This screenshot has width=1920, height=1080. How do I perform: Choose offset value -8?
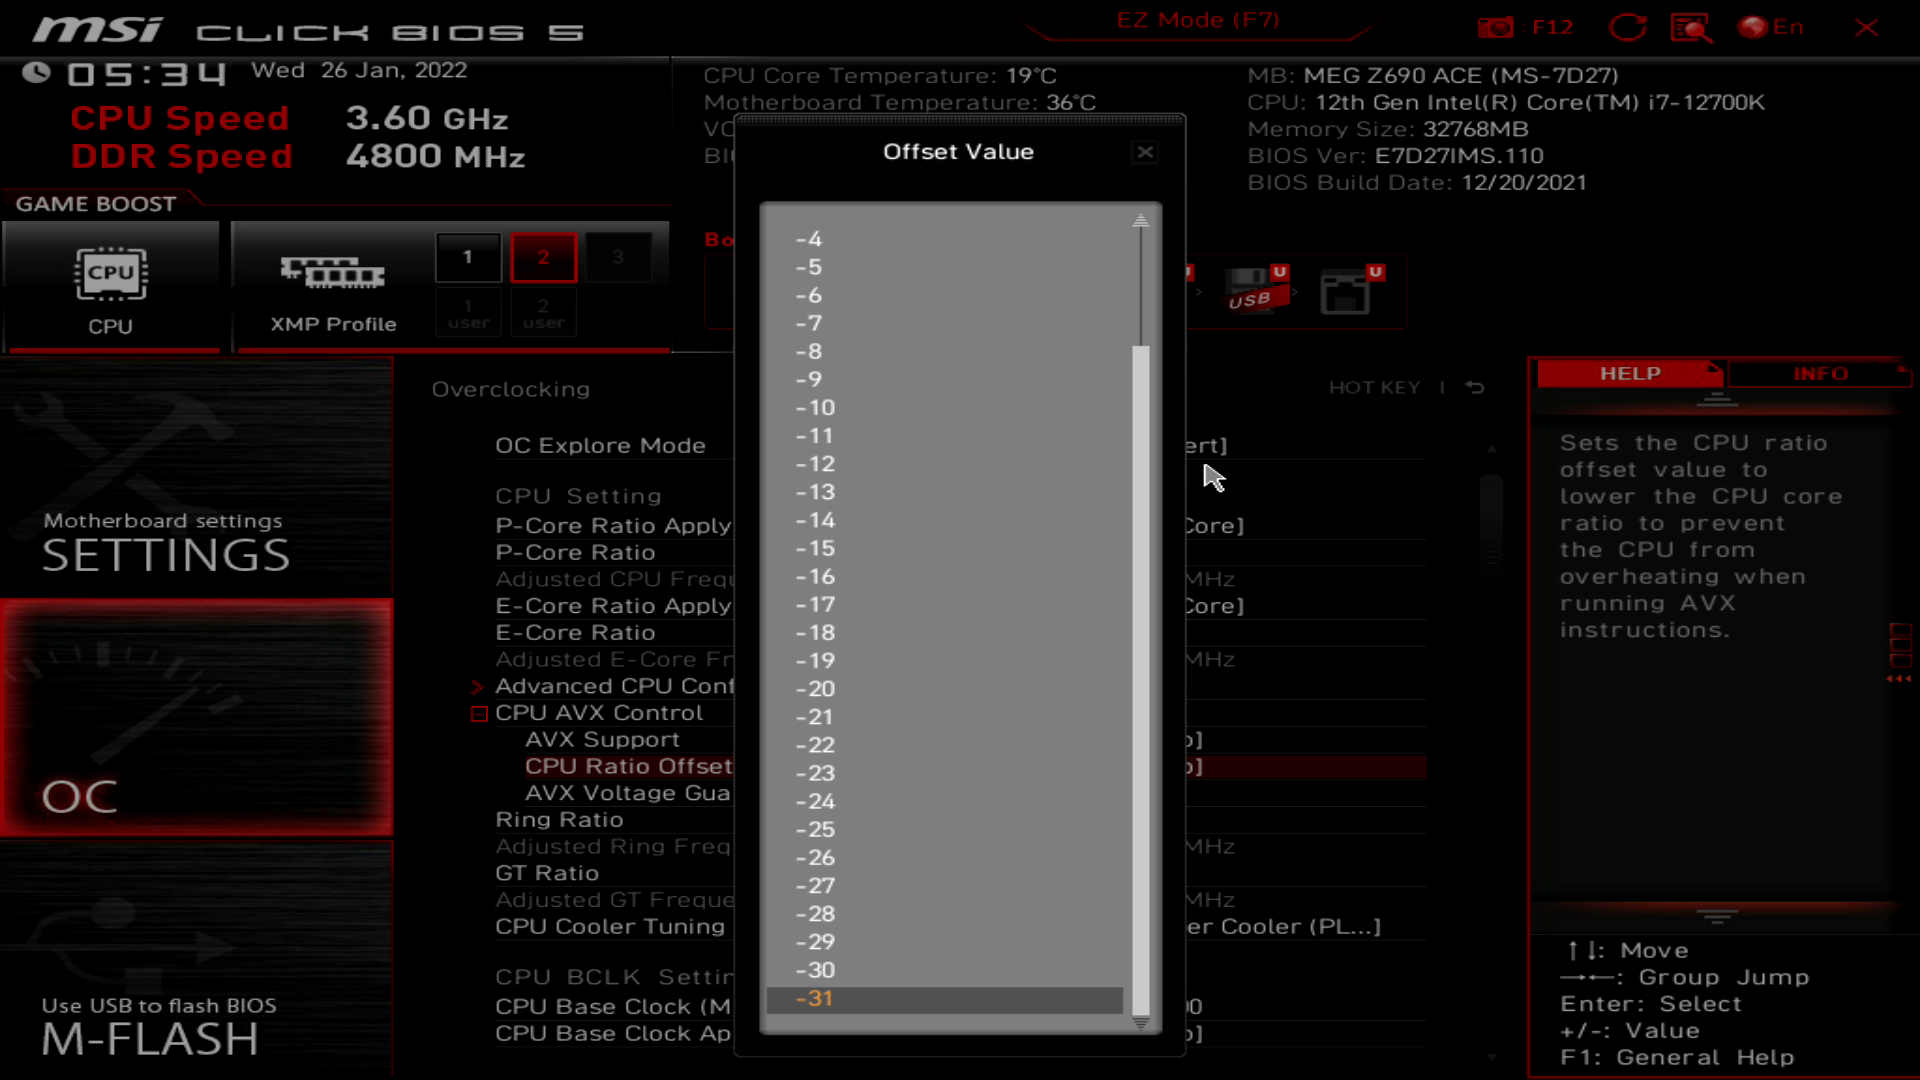pyautogui.click(x=944, y=351)
